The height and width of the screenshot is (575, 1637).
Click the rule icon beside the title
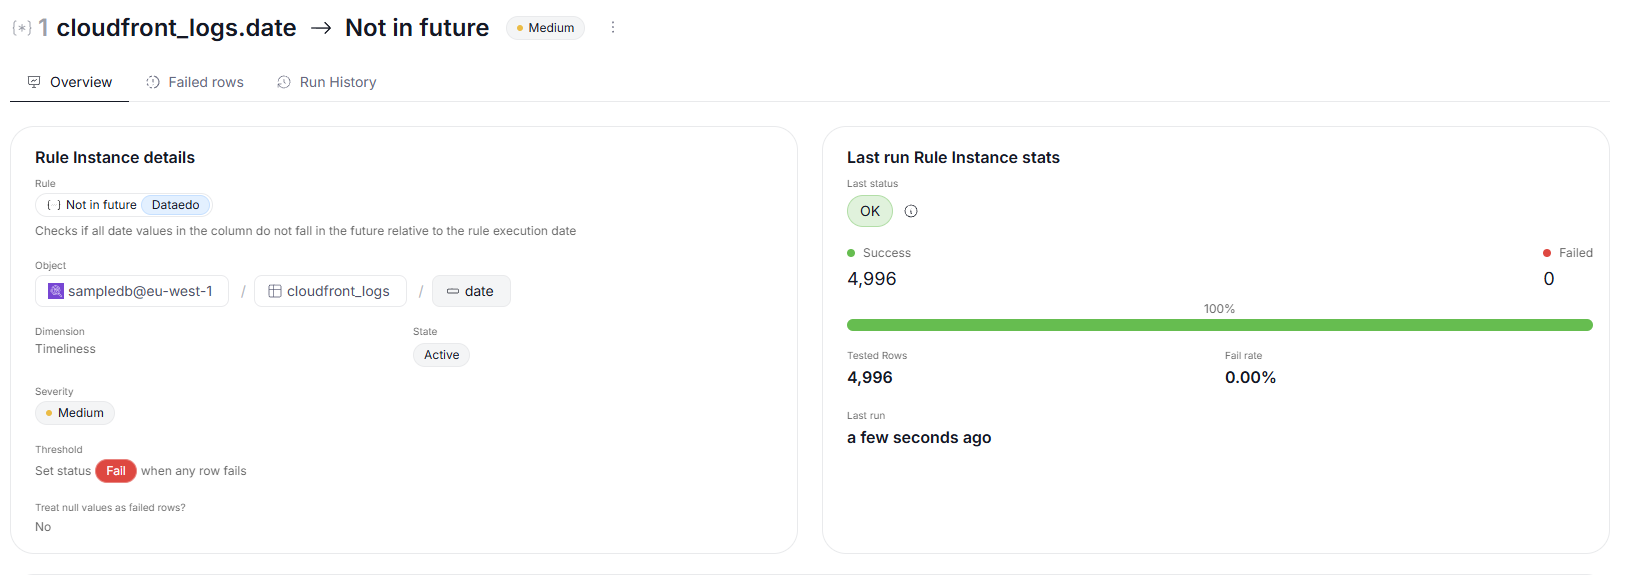click(22, 28)
